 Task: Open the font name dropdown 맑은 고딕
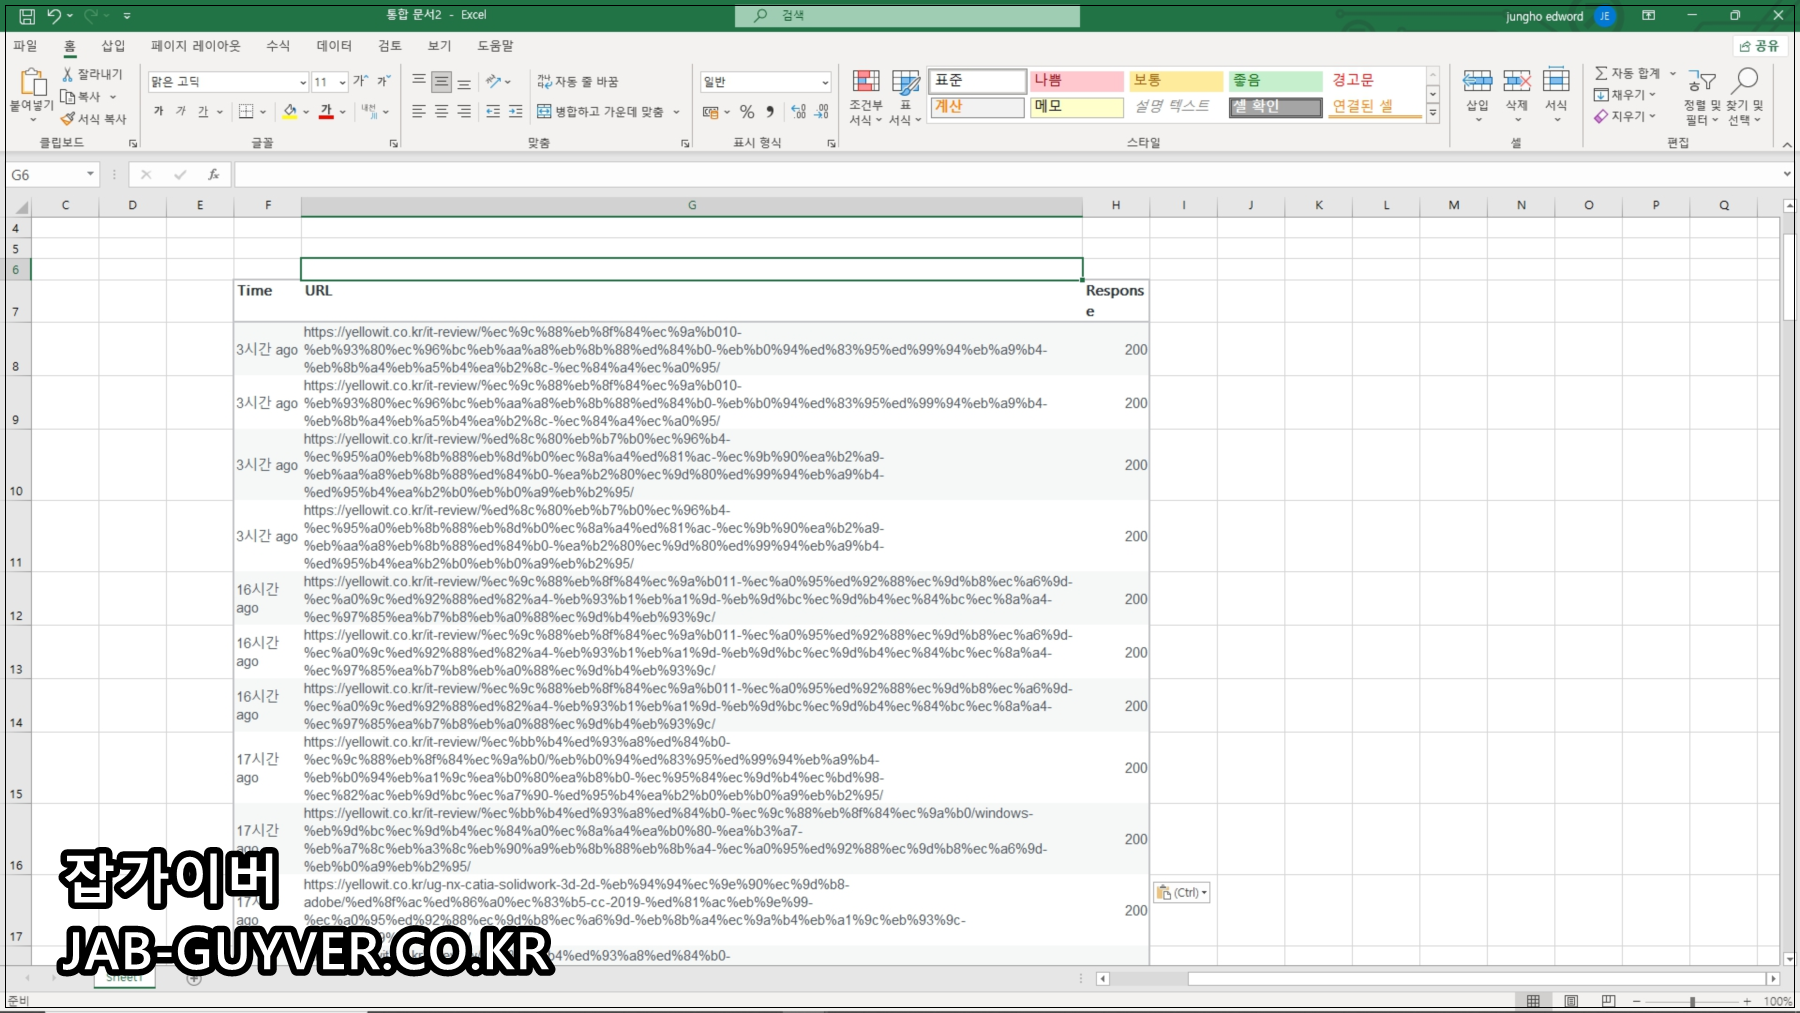tap(303, 82)
